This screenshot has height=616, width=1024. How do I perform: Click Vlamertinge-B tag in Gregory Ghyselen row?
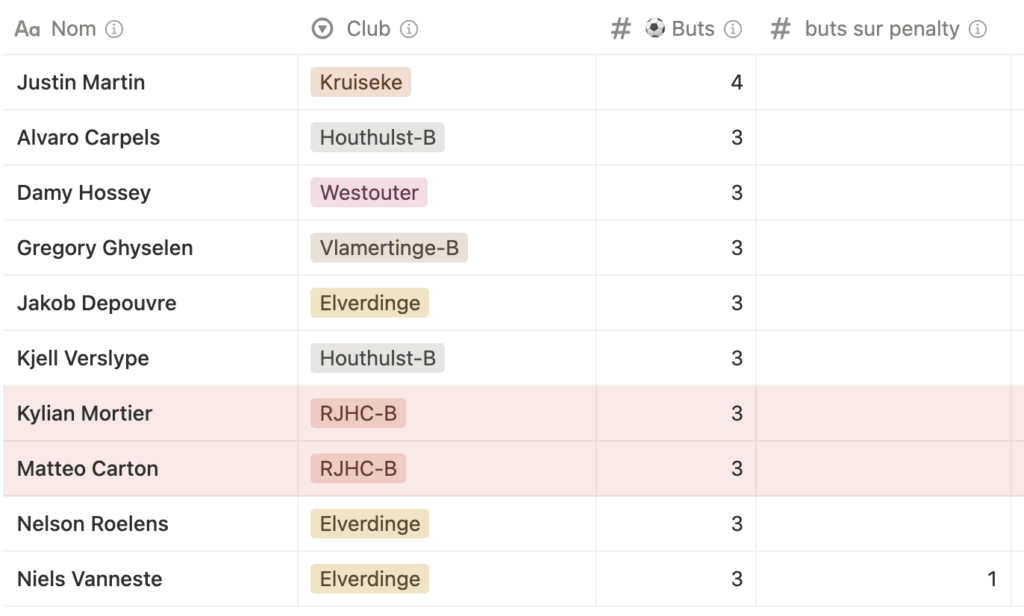click(x=389, y=248)
